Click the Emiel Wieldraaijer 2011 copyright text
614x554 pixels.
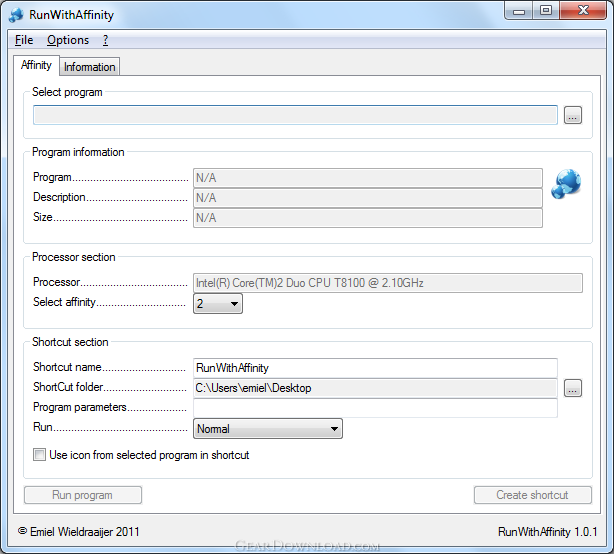tap(79, 532)
